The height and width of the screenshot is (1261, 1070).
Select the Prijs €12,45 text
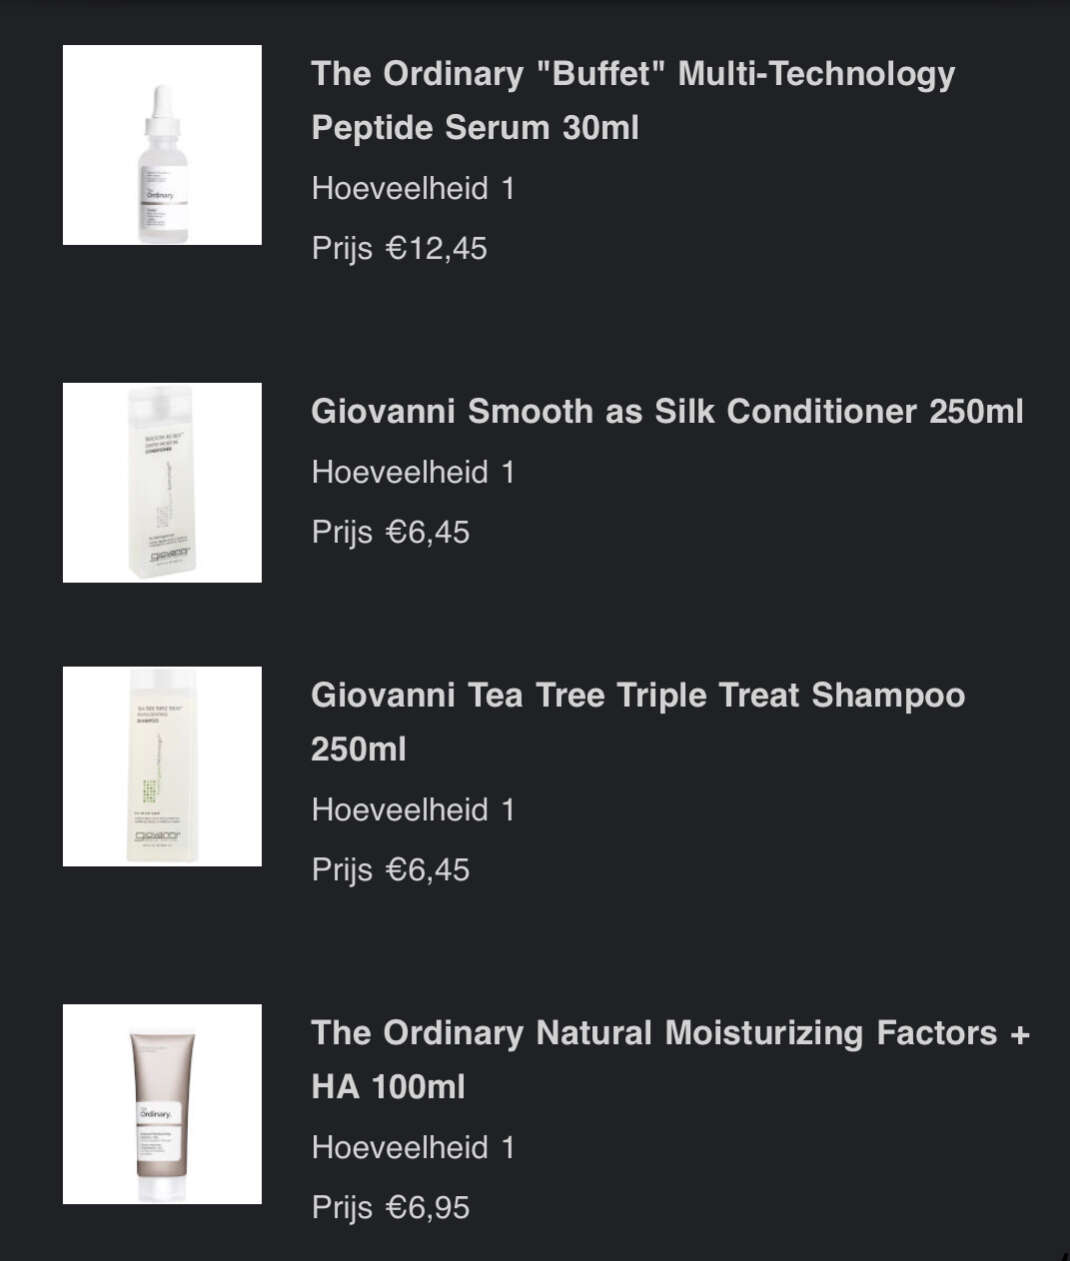point(399,248)
